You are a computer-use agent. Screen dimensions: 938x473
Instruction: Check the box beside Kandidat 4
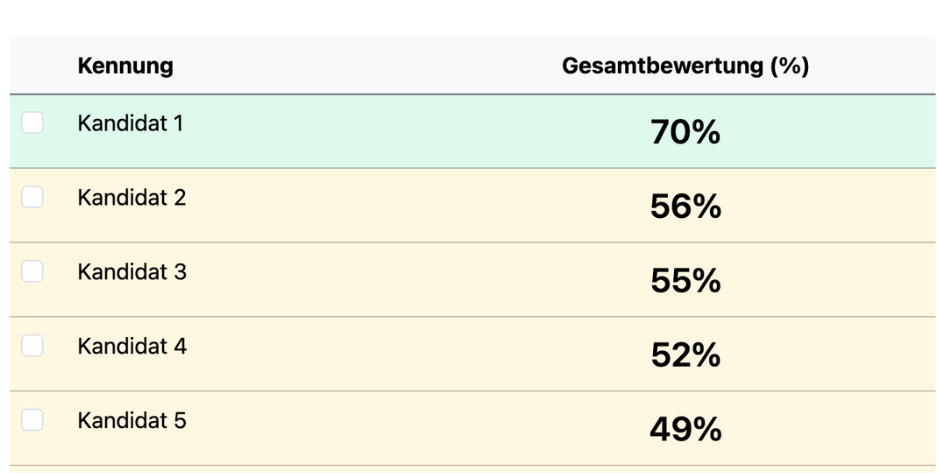pyautogui.click(x=32, y=346)
